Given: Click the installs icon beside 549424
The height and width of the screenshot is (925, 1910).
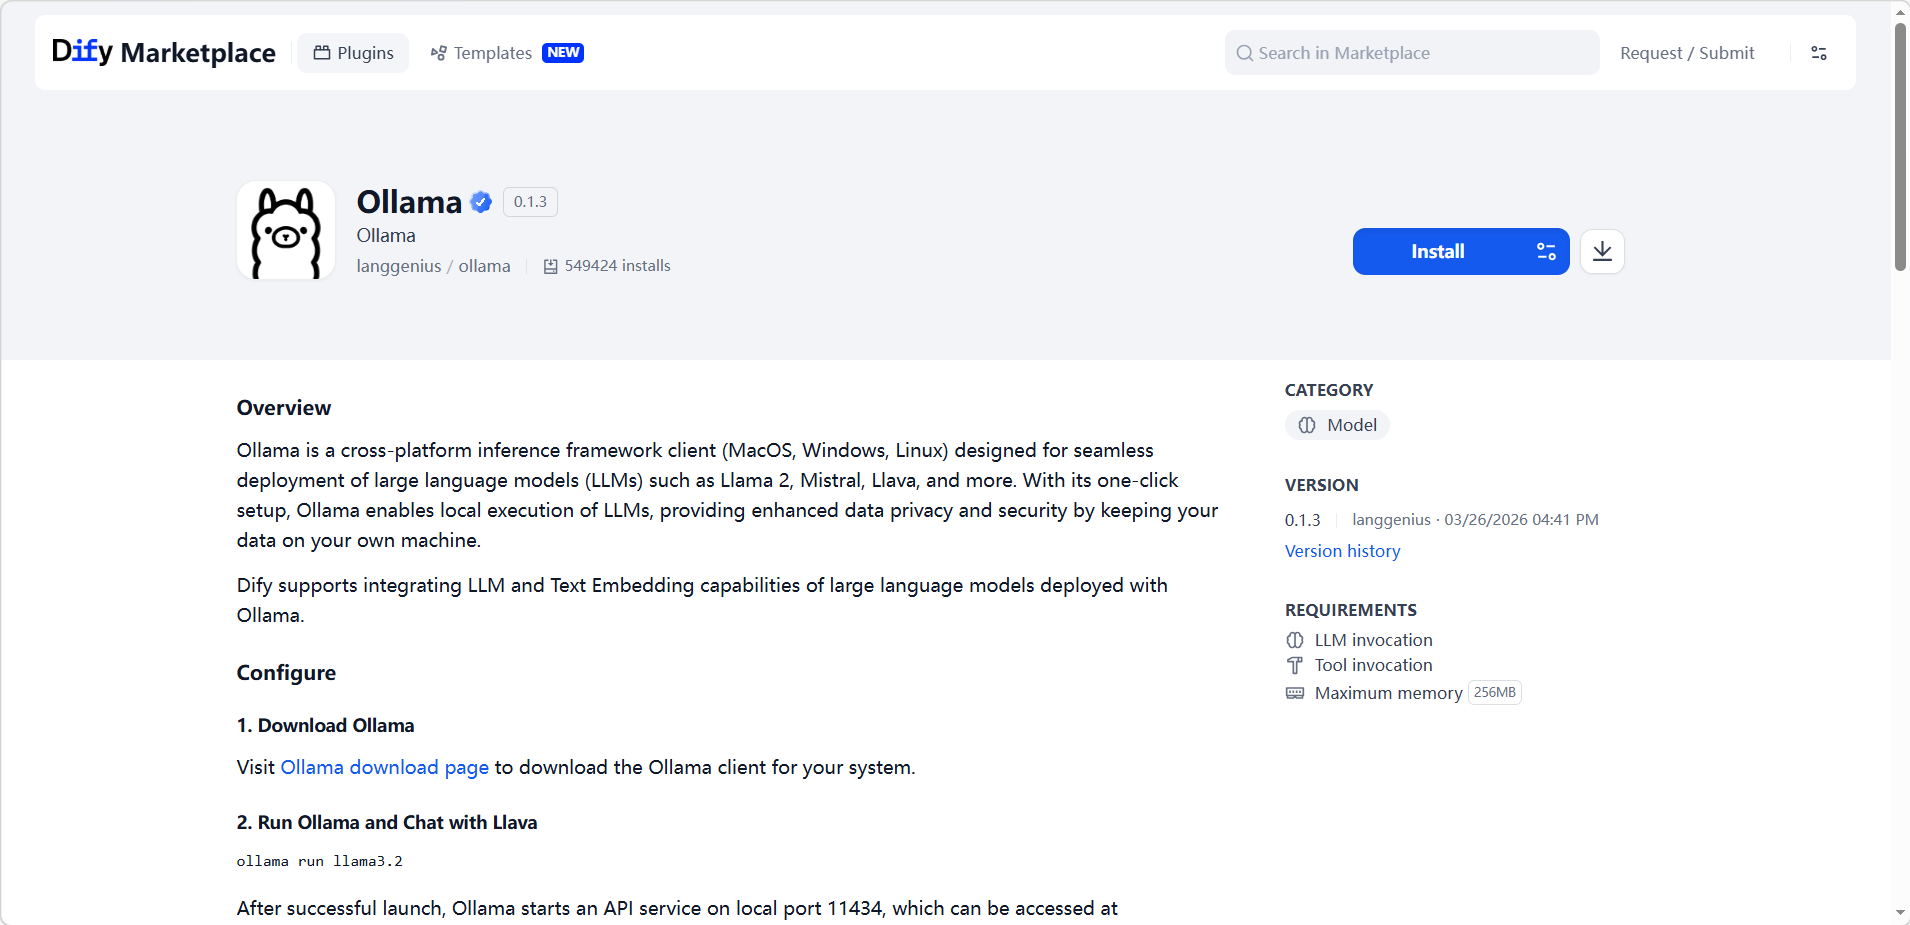Looking at the screenshot, I should pos(550,266).
